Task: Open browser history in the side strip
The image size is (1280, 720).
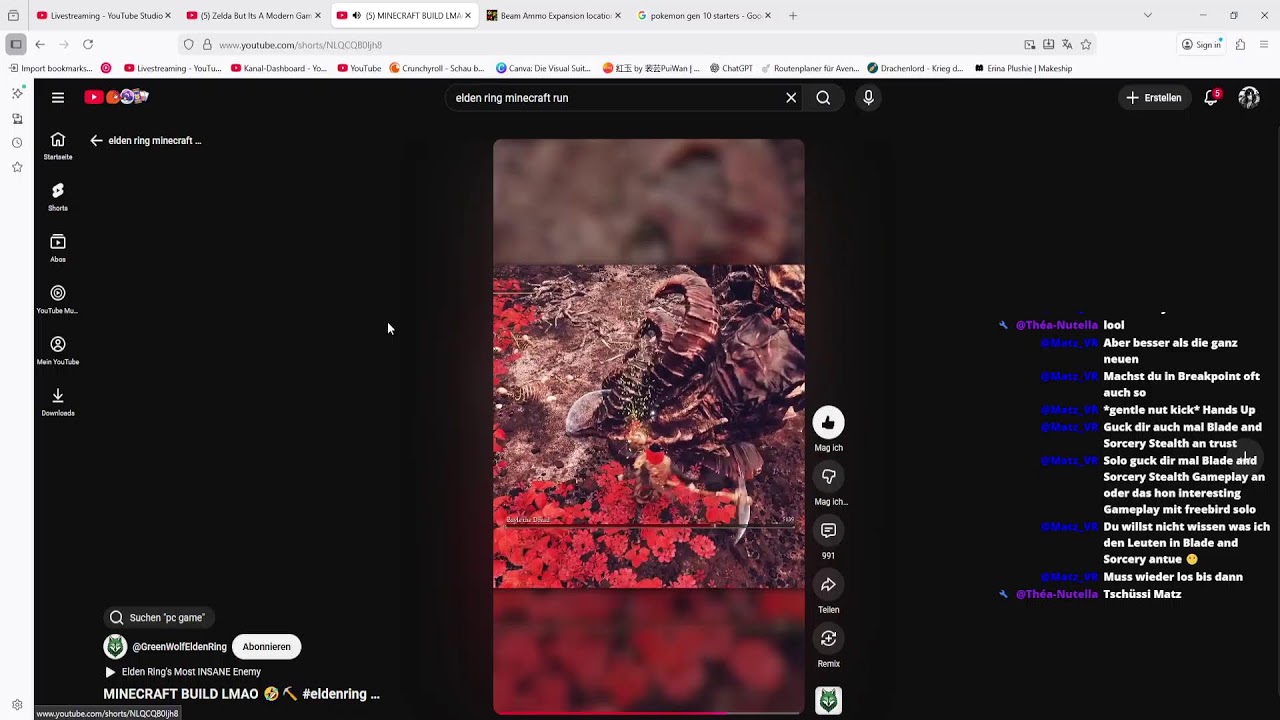Action: coord(17,143)
